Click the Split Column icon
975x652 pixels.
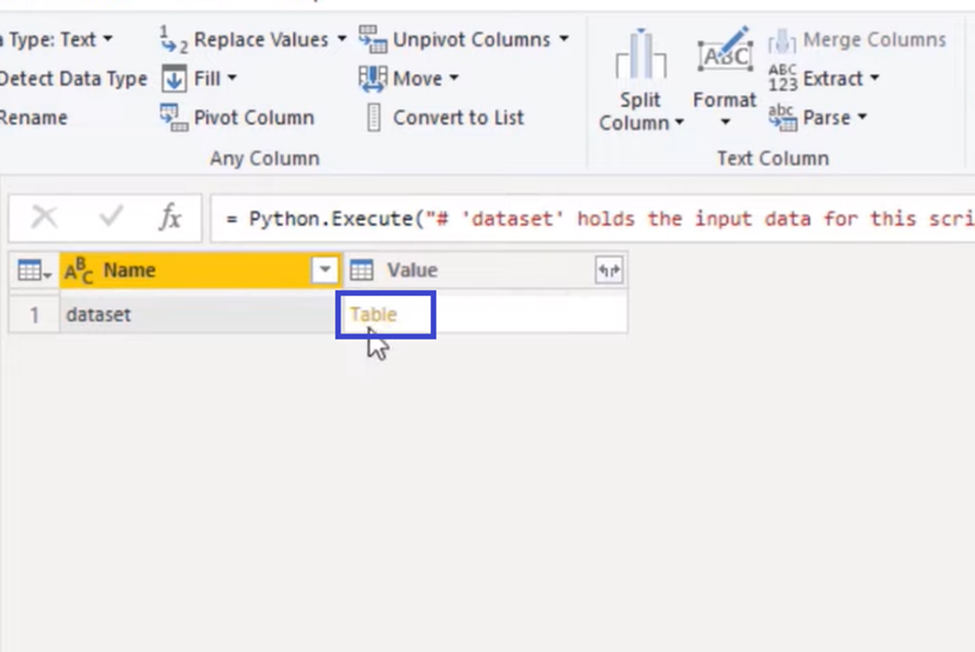[640, 55]
